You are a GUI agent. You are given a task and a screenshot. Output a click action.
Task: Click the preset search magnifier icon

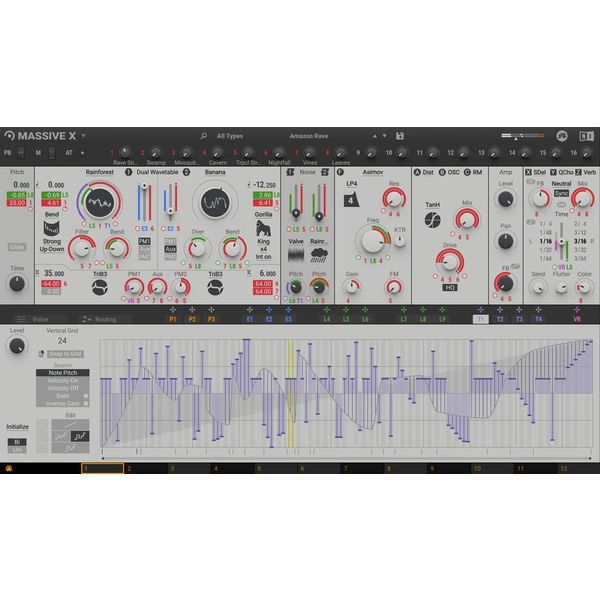(x=204, y=136)
